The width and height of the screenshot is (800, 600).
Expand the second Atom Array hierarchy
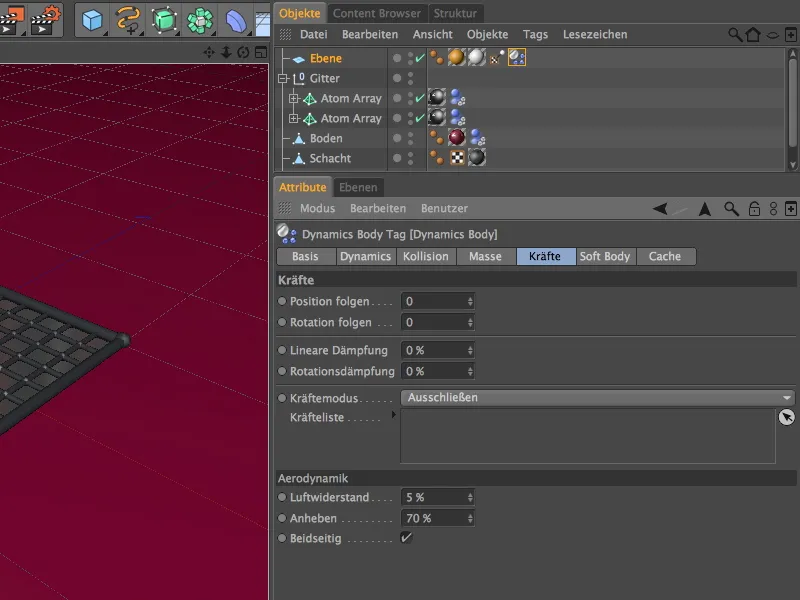pyautogui.click(x=293, y=118)
